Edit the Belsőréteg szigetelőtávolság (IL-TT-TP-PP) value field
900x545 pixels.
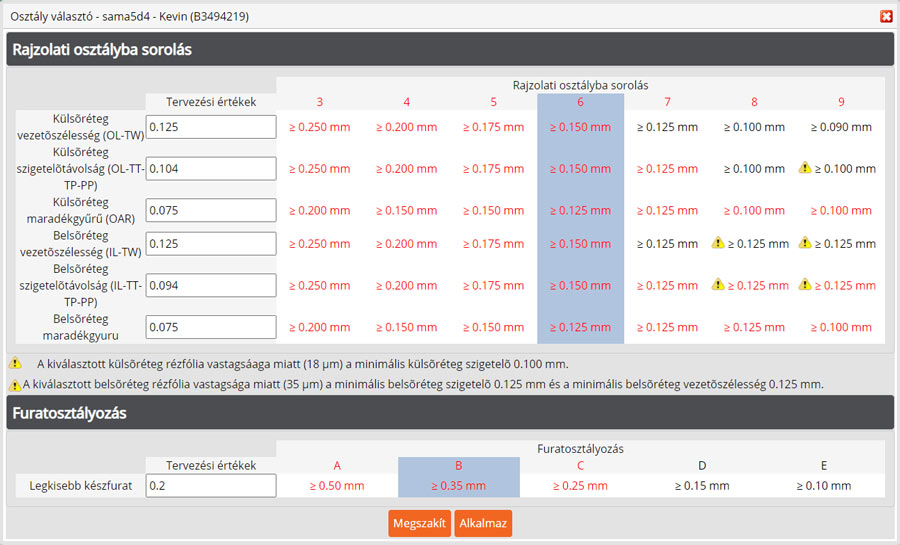(211, 285)
